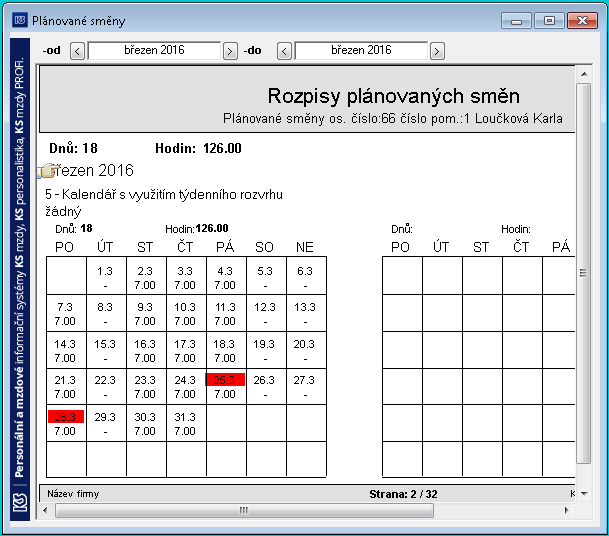Click the bold Hodin: 126.00 summary

click(198, 148)
